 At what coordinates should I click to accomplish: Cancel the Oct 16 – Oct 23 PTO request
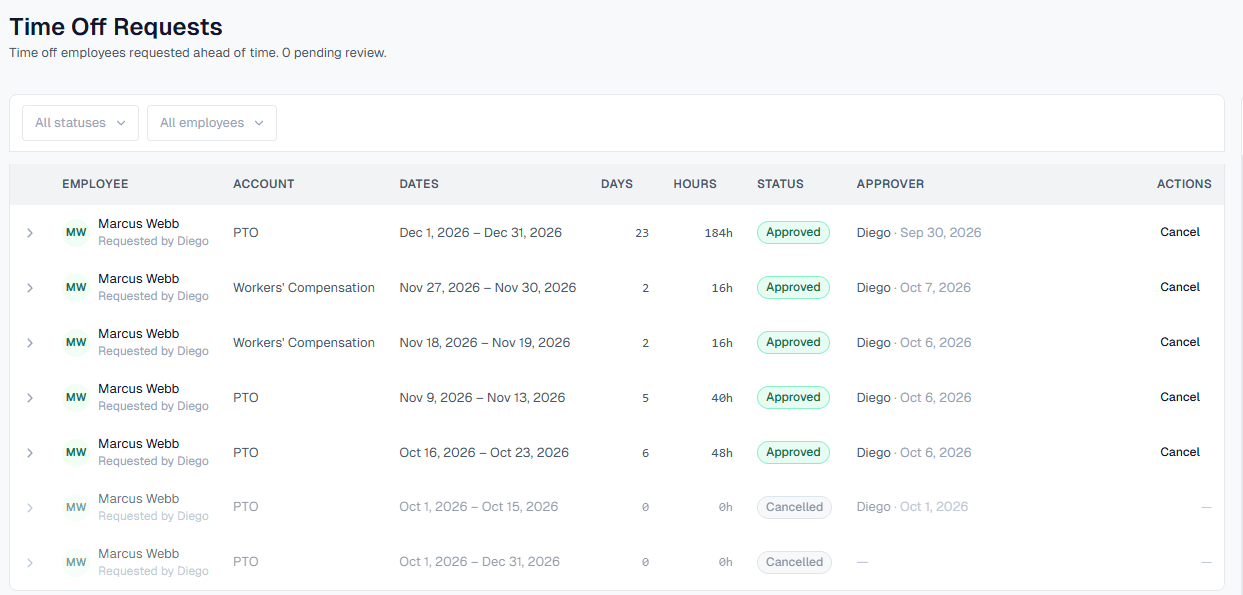point(1180,452)
